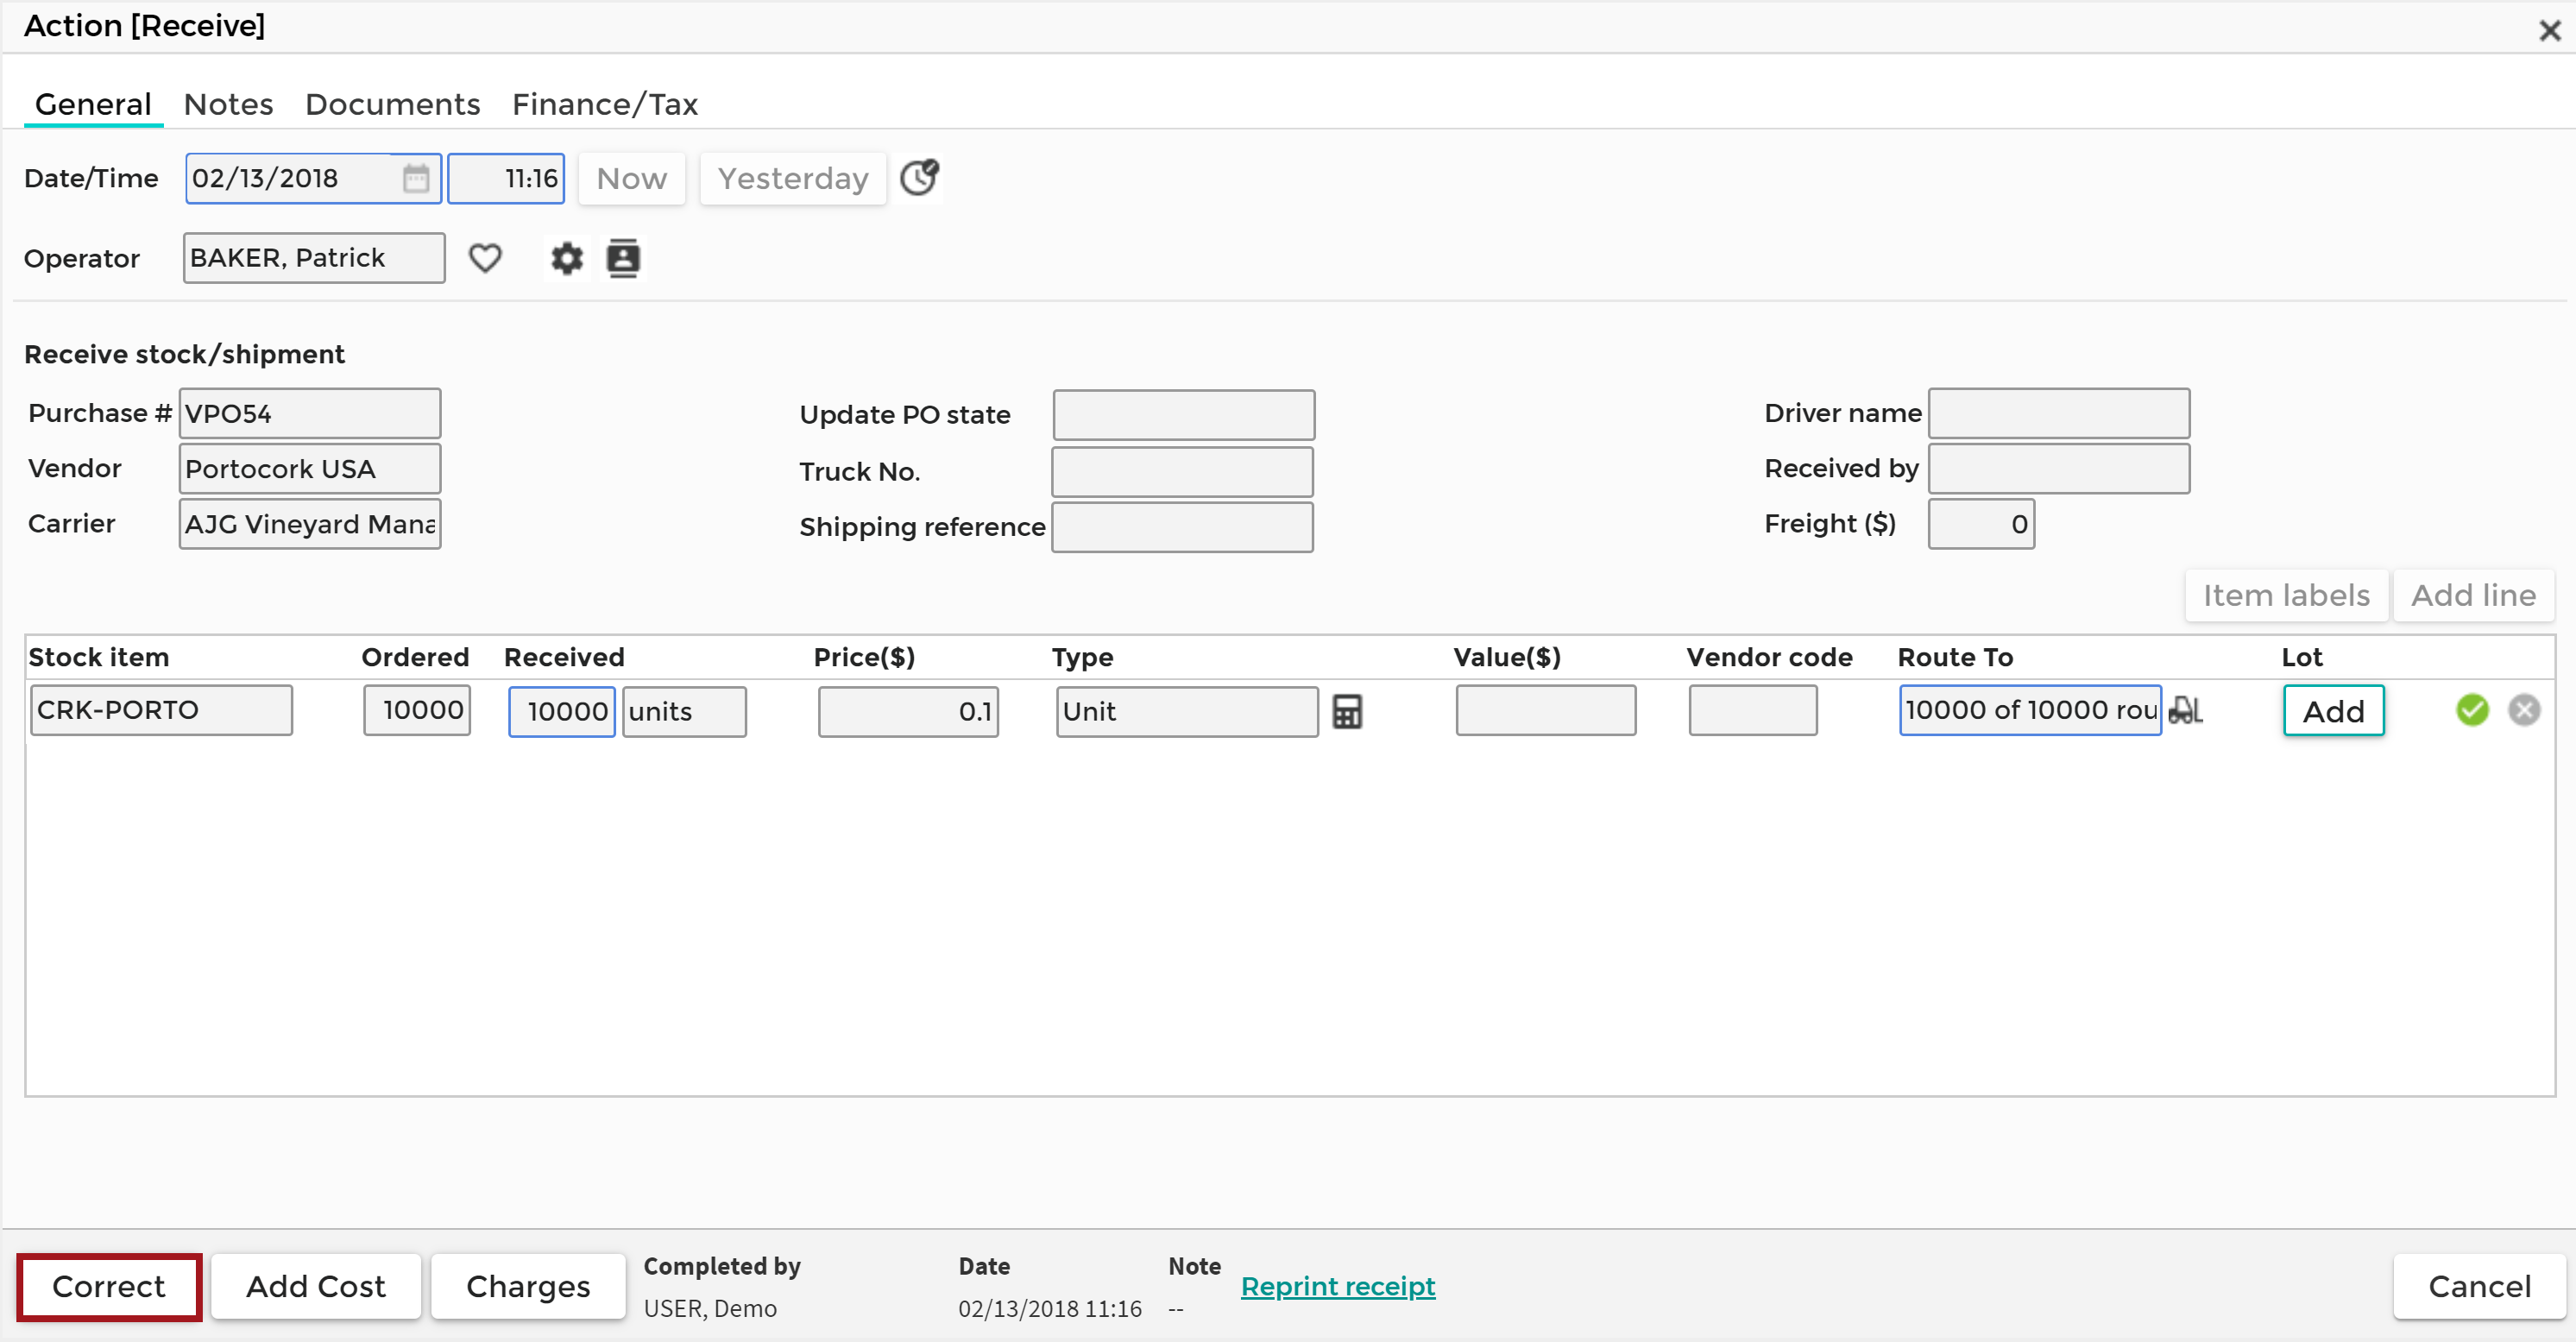Click the time field 11:16
The height and width of the screenshot is (1342, 2576).
[506, 179]
